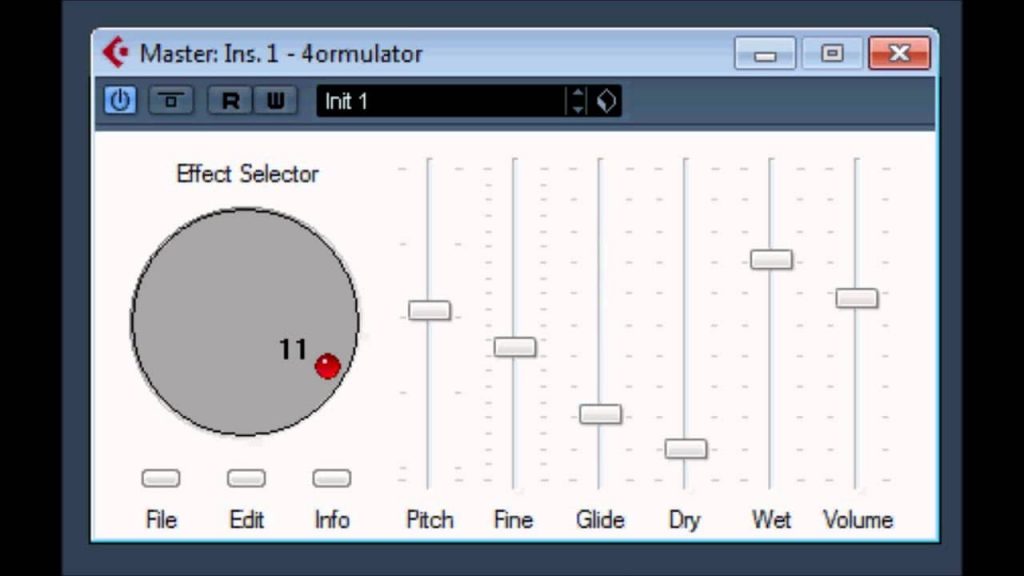Click the button above File
The image size is (1024, 576).
coord(161,479)
